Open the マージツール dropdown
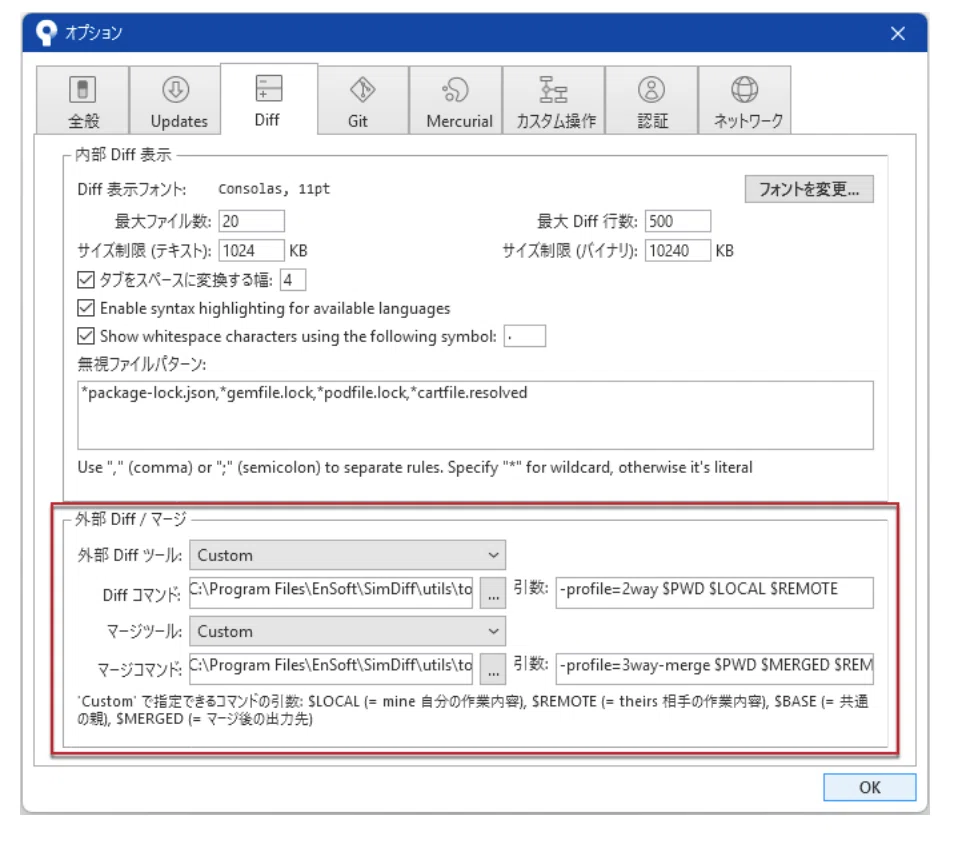The image size is (962, 842). pyautogui.click(x=347, y=632)
